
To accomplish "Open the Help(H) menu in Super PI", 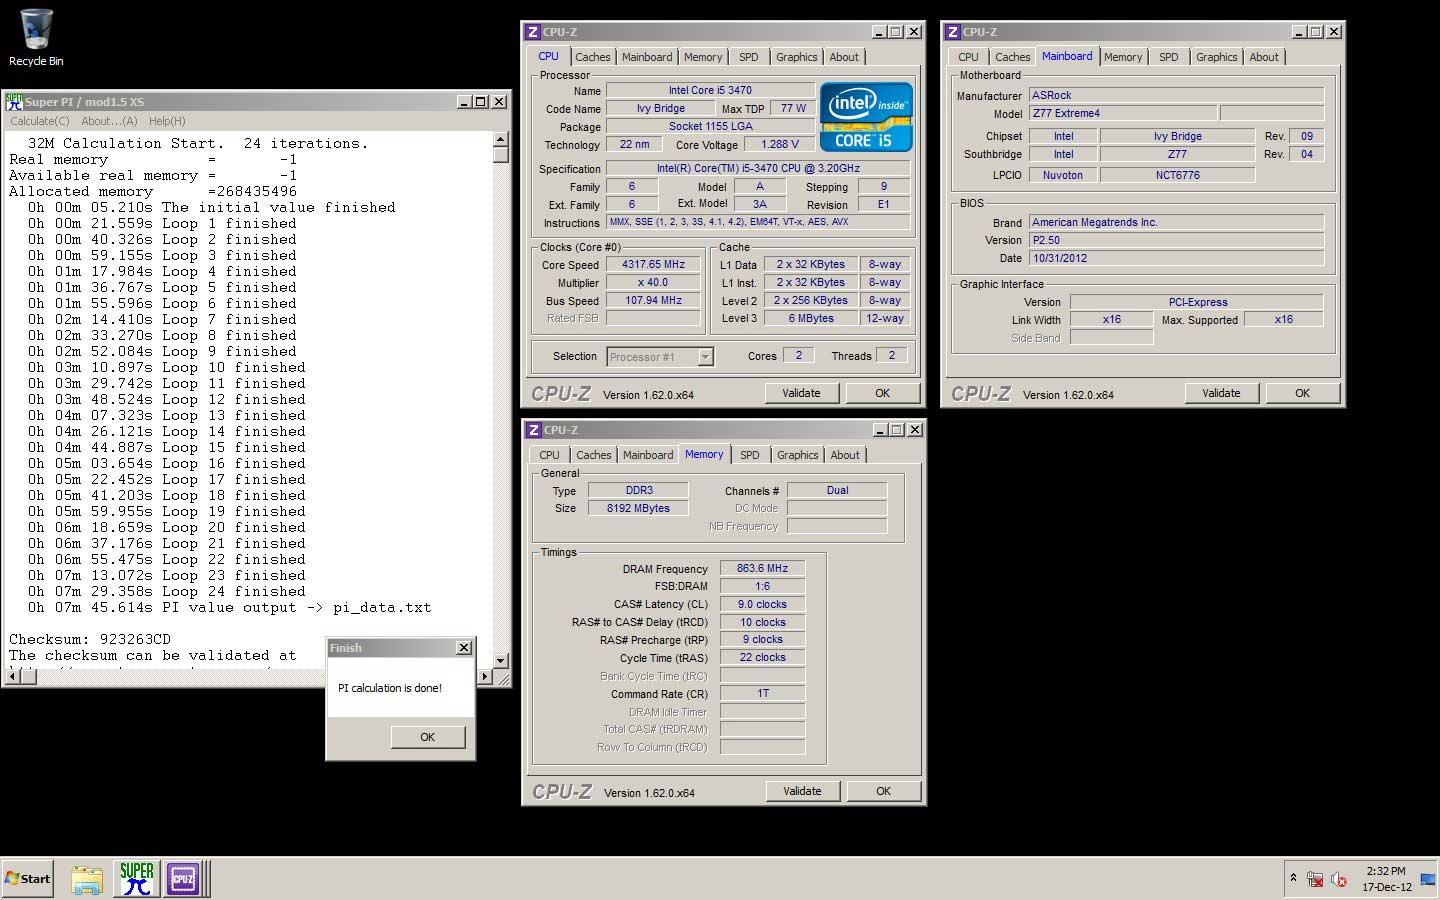I will [x=167, y=121].
